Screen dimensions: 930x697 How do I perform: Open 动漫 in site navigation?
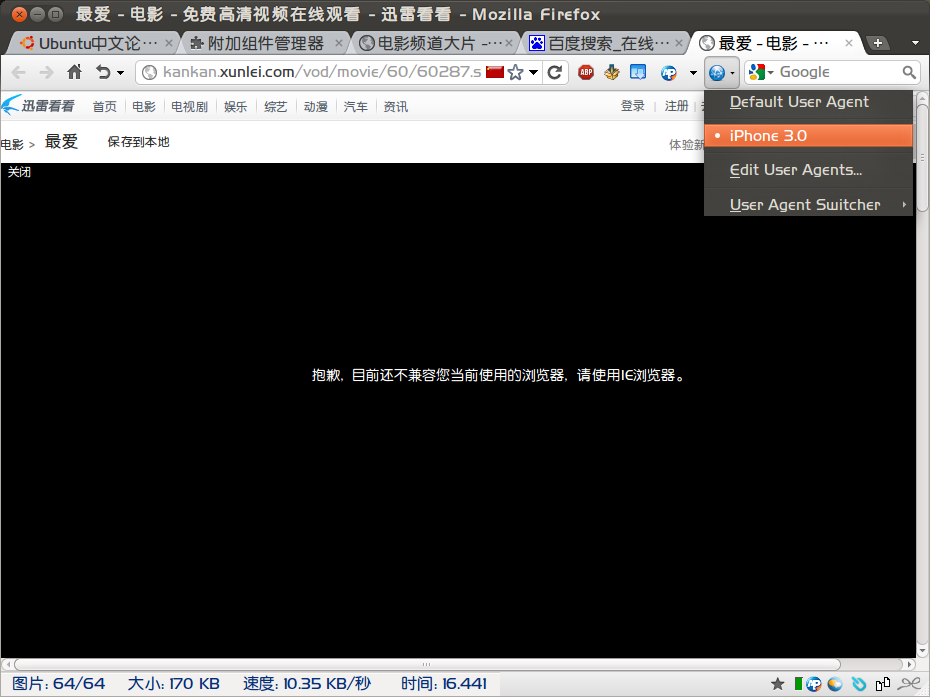coord(316,107)
